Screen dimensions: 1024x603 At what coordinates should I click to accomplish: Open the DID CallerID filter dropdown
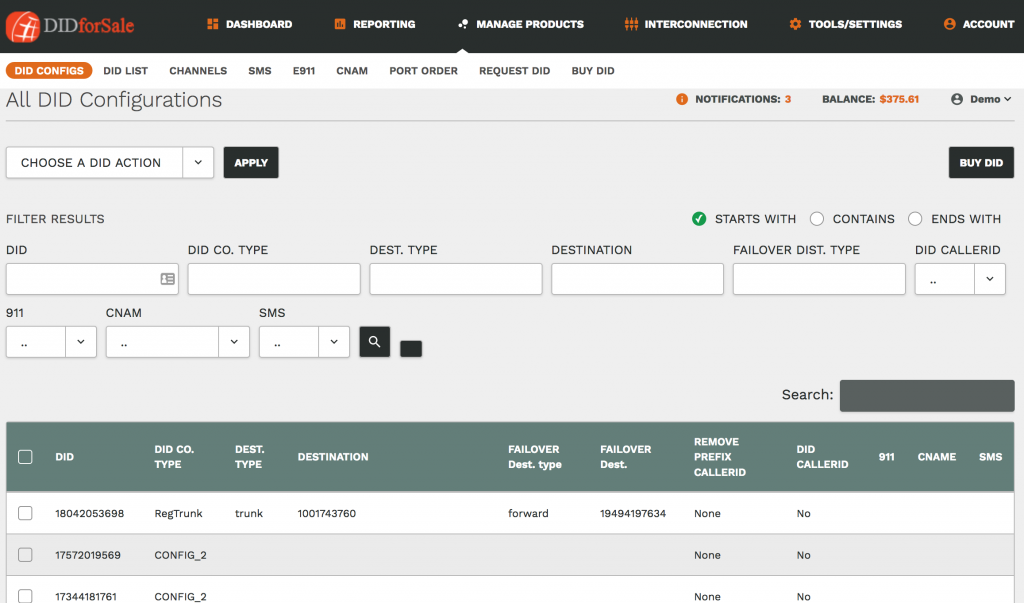(959, 279)
